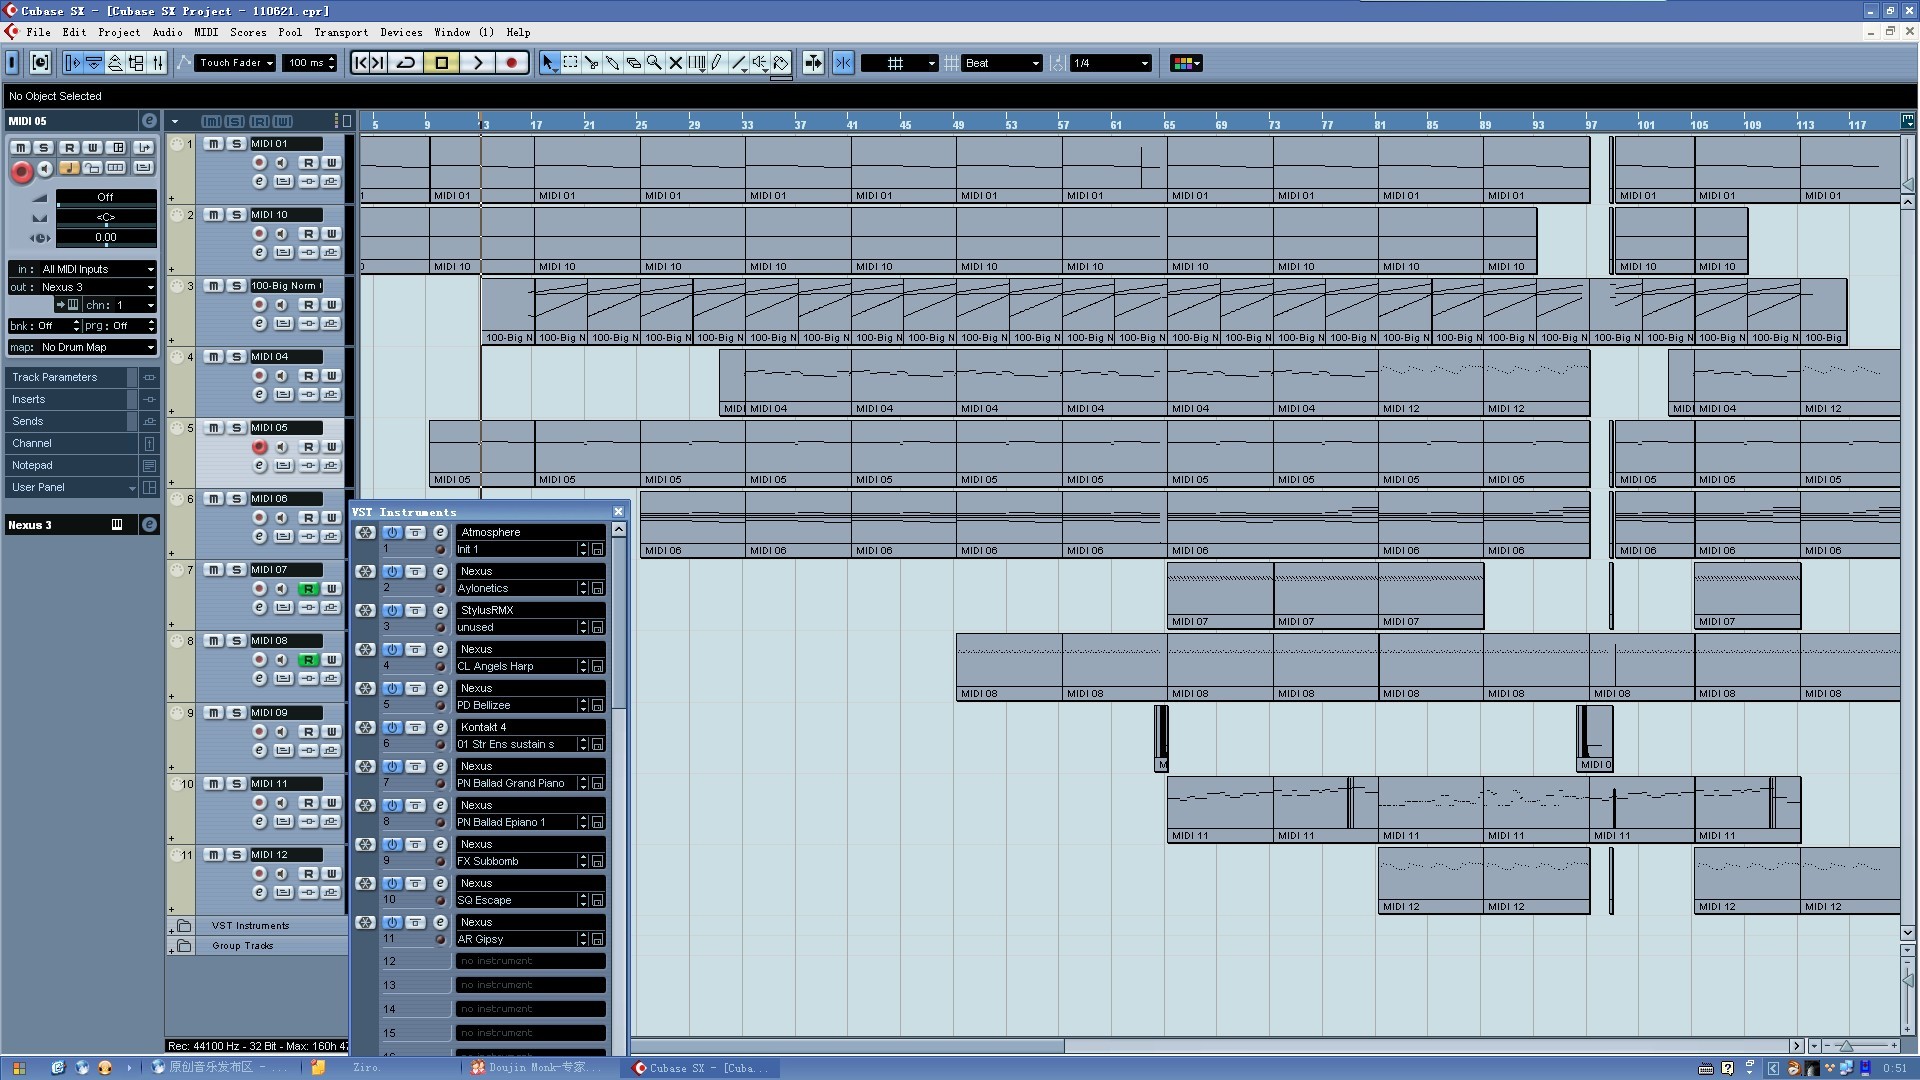The width and height of the screenshot is (1920, 1080).
Task: Open the Notepad inspector section
Action: click(70, 465)
